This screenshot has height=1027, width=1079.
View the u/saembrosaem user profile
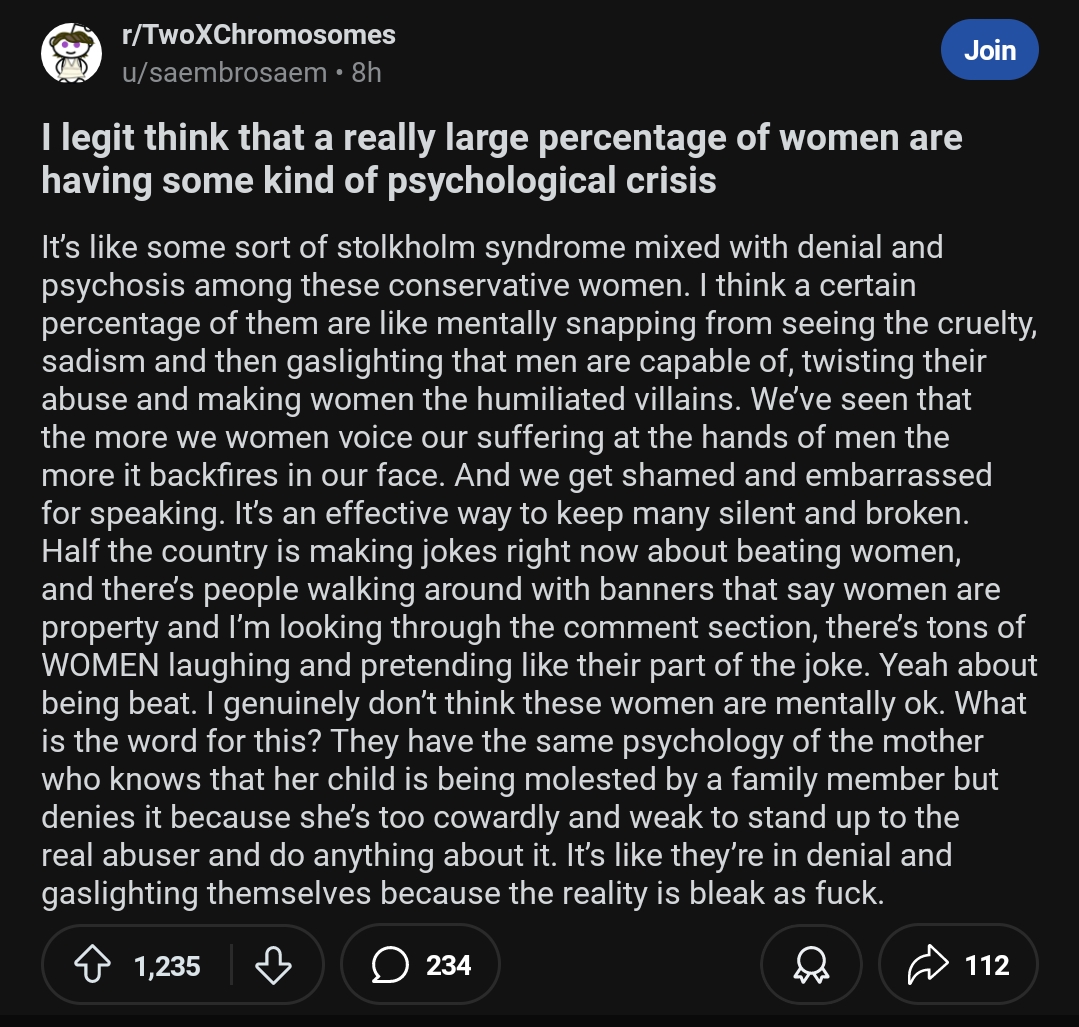coord(224,73)
